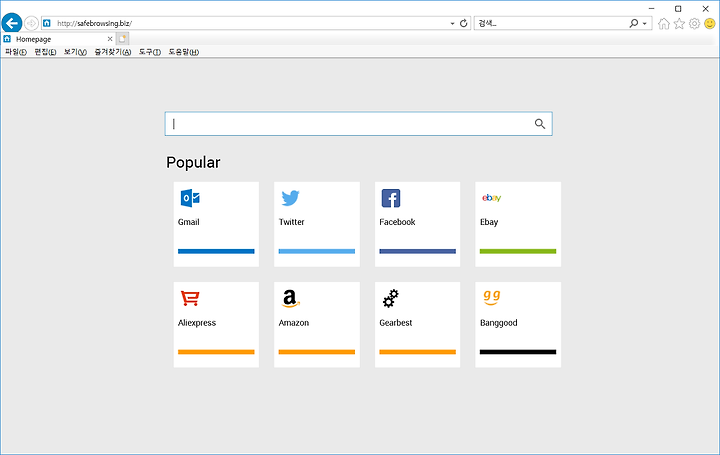Click the site favicon in the address bar
The width and height of the screenshot is (720, 455).
[47, 23]
